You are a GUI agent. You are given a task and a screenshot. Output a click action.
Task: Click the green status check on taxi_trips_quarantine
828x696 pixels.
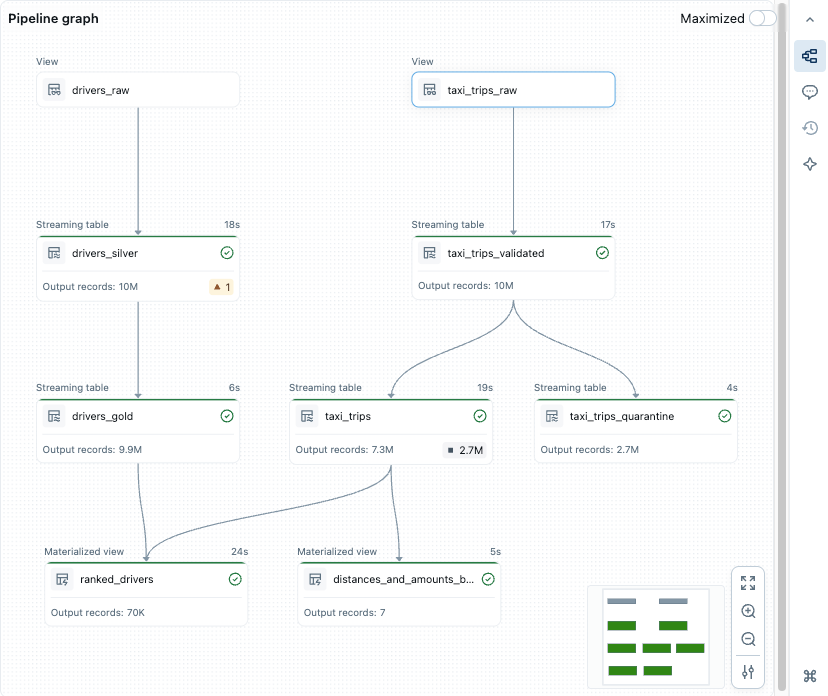click(x=724, y=416)
